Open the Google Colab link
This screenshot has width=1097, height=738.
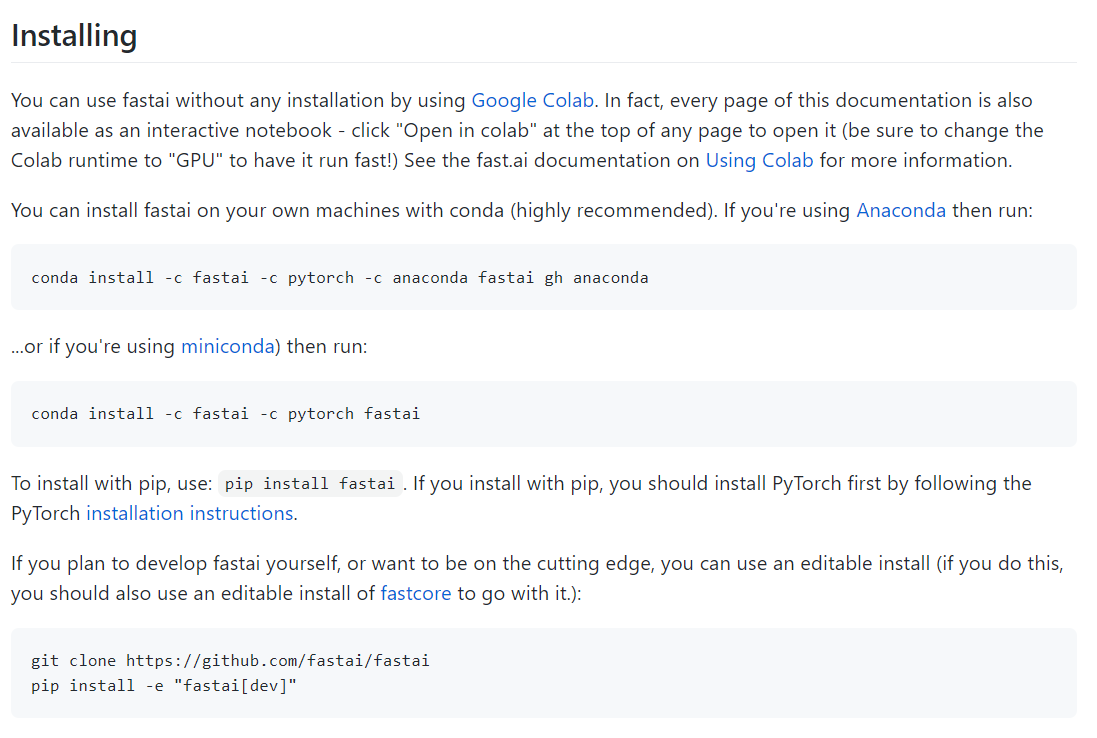pos(533,101)
